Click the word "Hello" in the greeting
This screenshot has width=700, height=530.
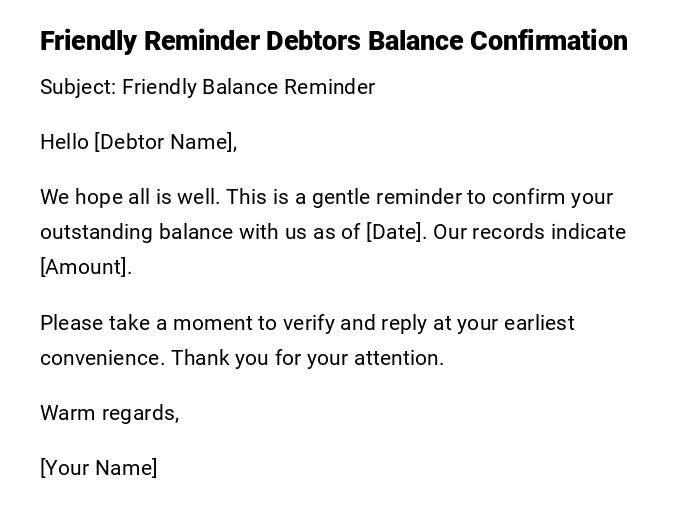click(64, 142)
